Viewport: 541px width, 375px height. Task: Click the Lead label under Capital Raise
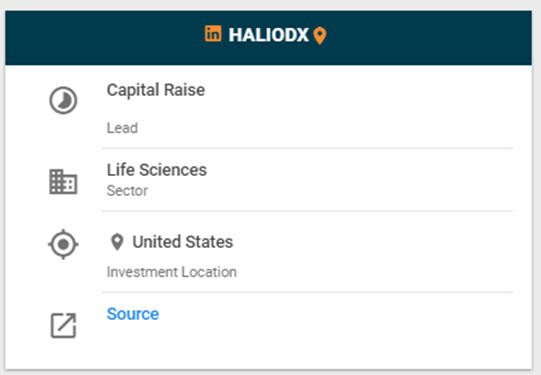pos(122,128)
